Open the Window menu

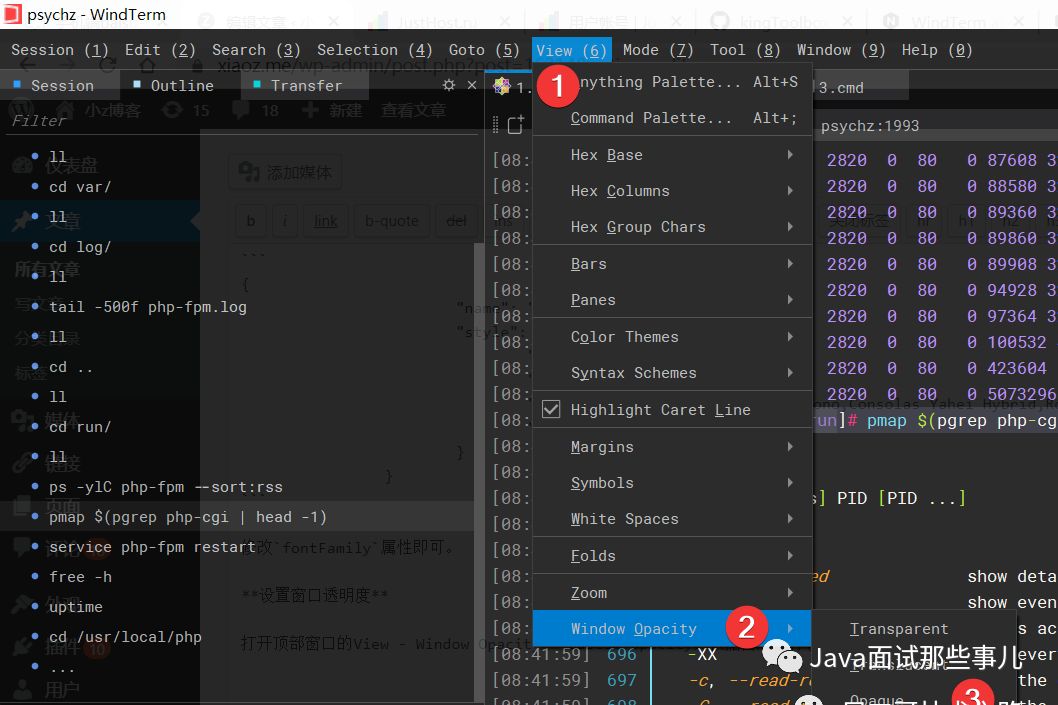pyautogui.click(x=841, y=50)
